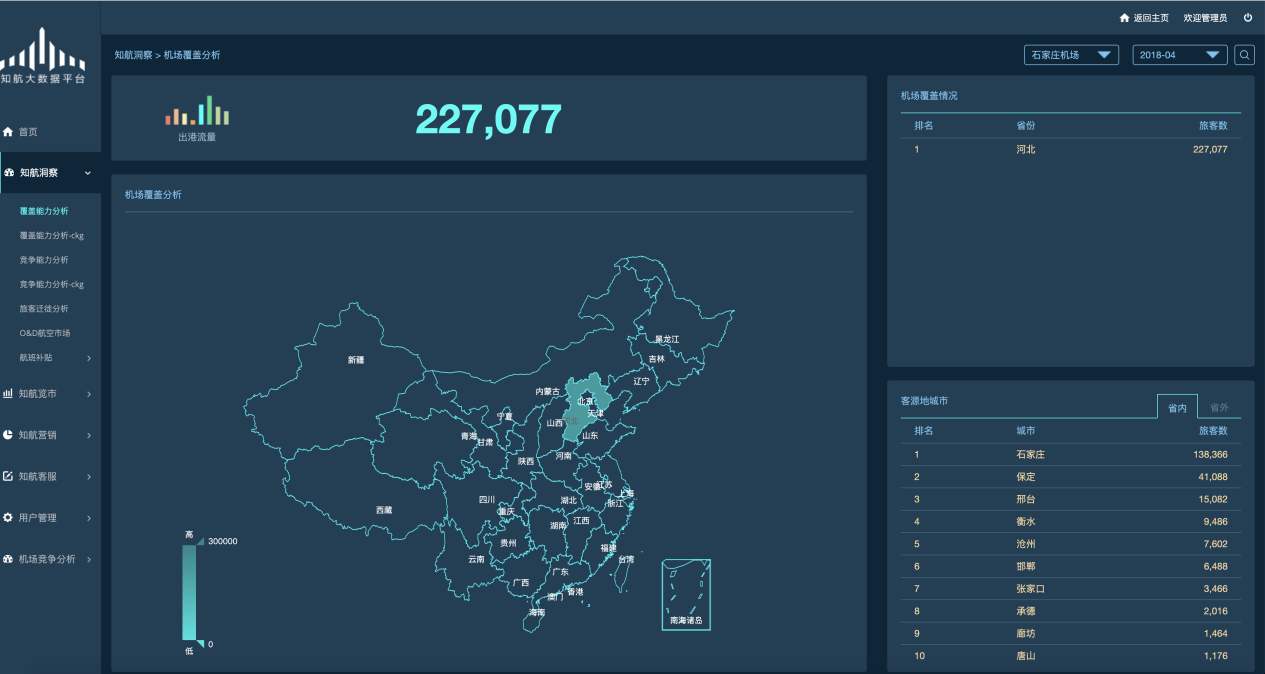Click the 知航览市 bar chart icon
Viewport: 1265px width, 674px height.
pyautogui.click(x=9, y=394)
